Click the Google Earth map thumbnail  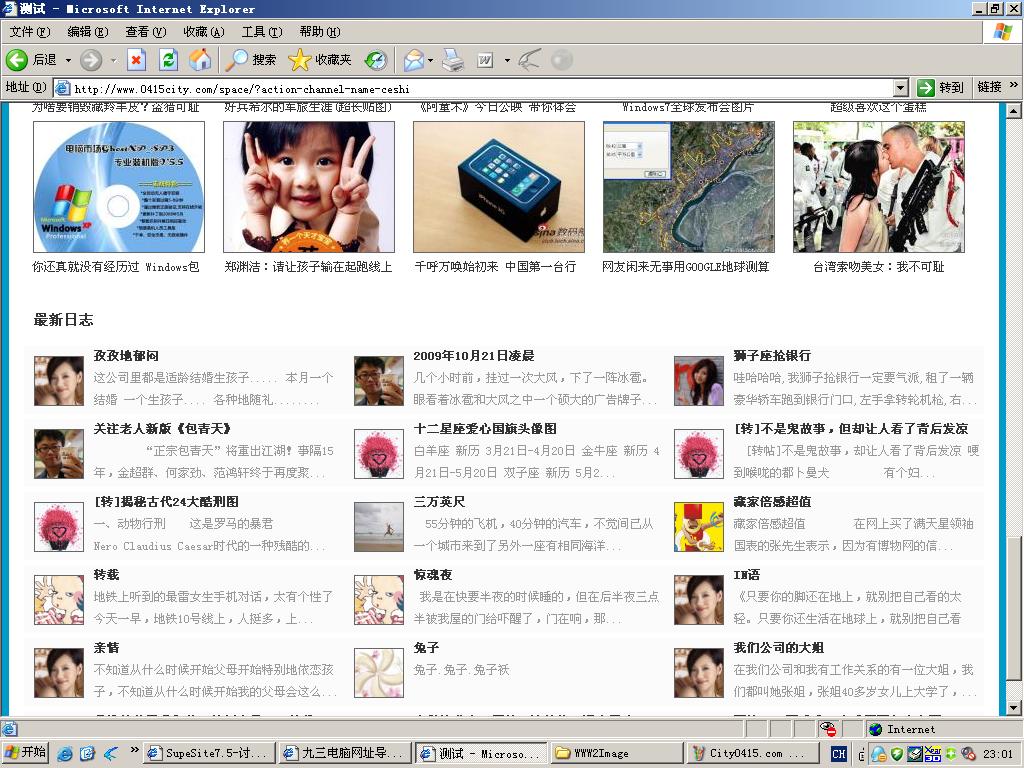point(689,187)
